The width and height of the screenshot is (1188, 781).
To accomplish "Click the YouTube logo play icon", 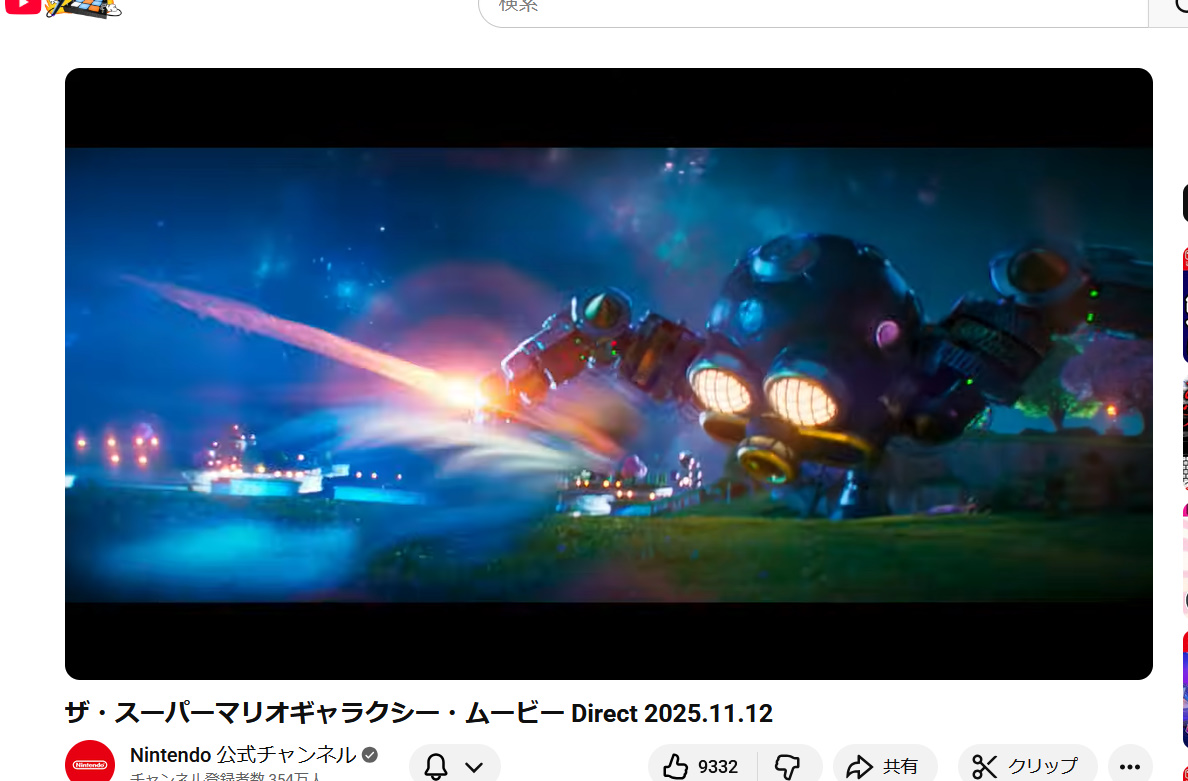I will [x=22, y=5].
